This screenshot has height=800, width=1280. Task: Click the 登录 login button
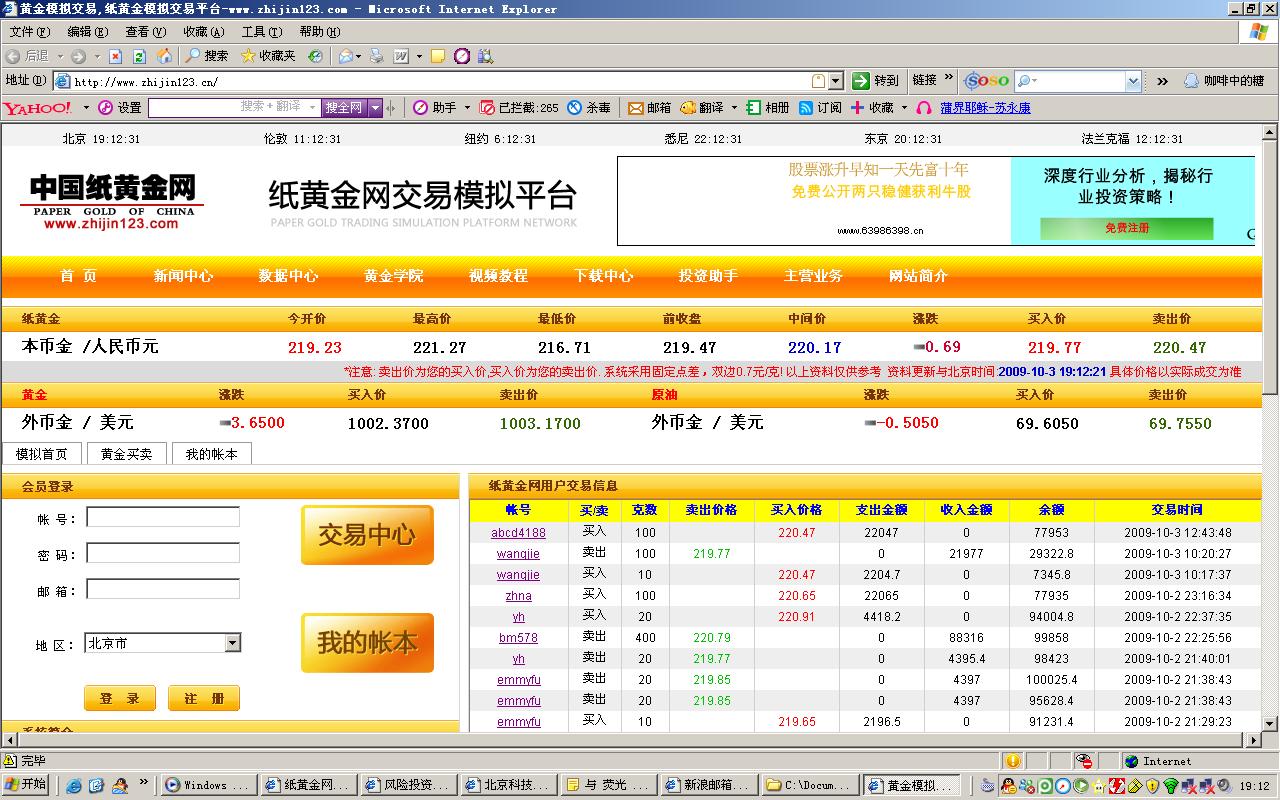pos(120,698)
